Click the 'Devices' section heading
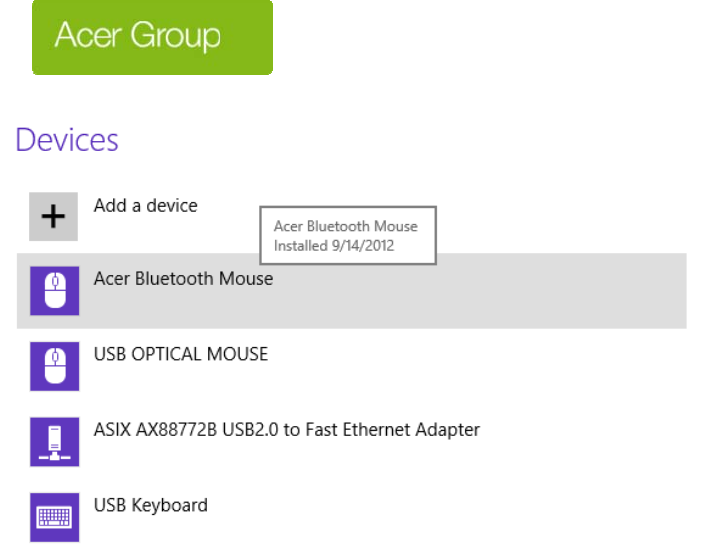 pyautogui.click(x=67, y=140)
